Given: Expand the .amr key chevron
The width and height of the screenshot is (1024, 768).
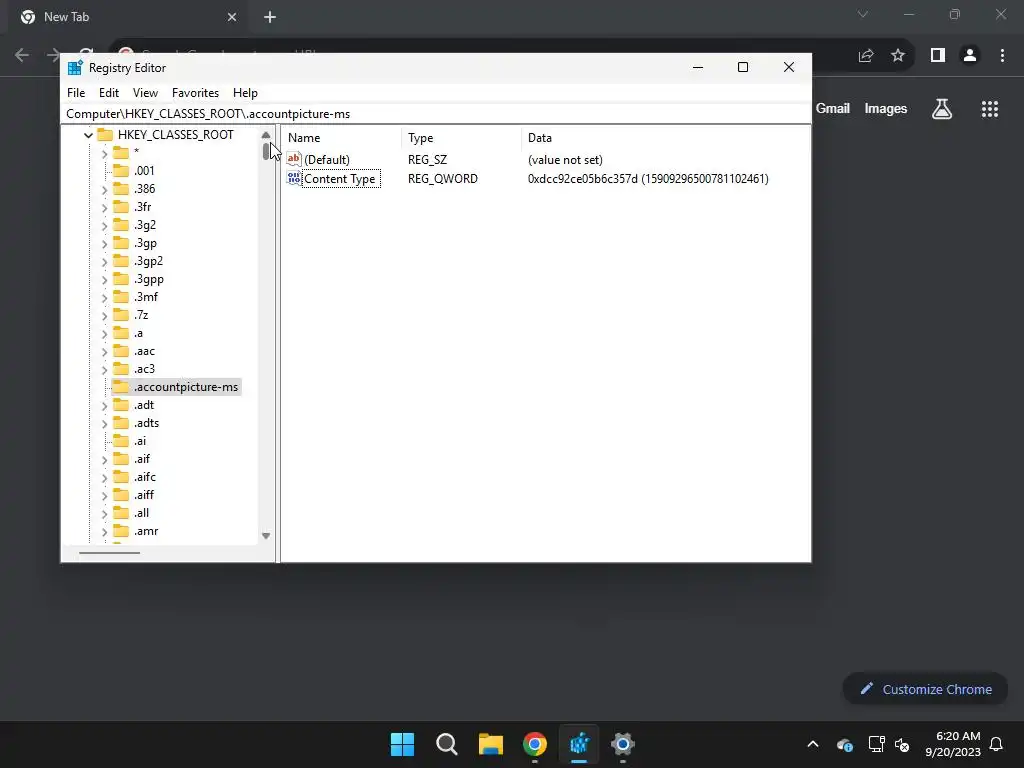Looking at the screenshot, I should click(x=104, y=532).
